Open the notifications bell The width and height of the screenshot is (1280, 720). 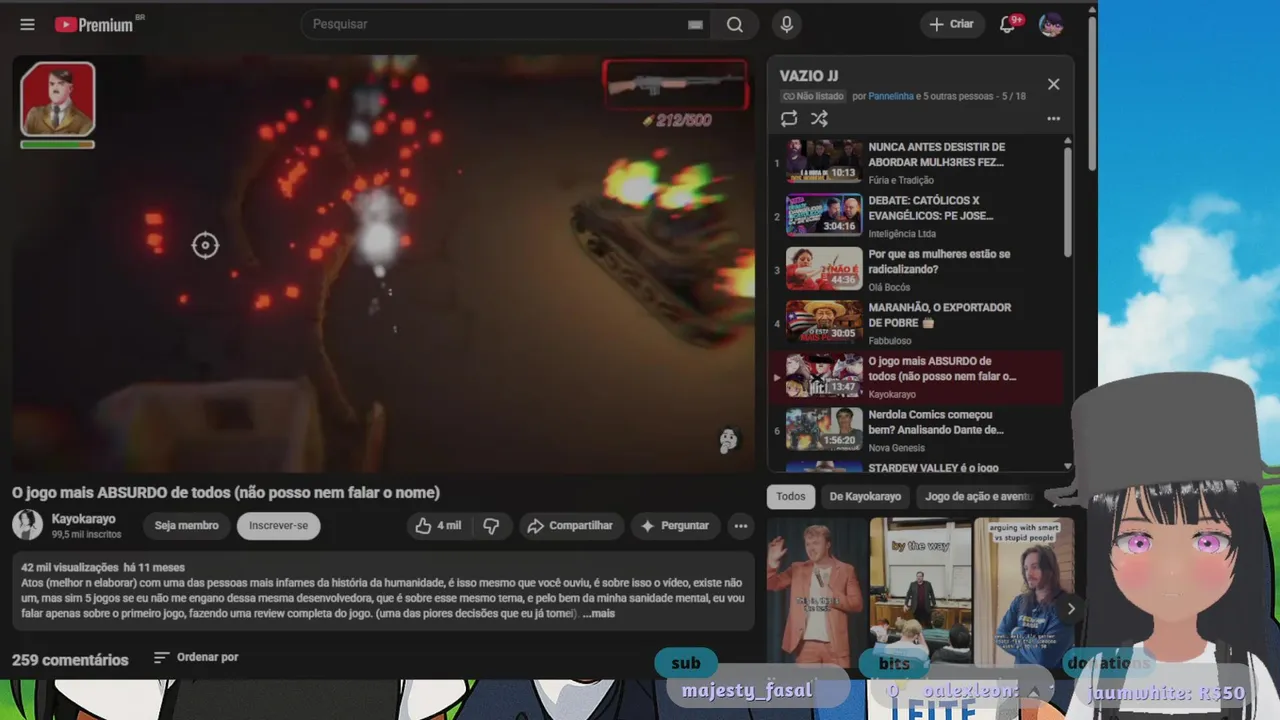pyautogui.click(x=1008, y=25)
